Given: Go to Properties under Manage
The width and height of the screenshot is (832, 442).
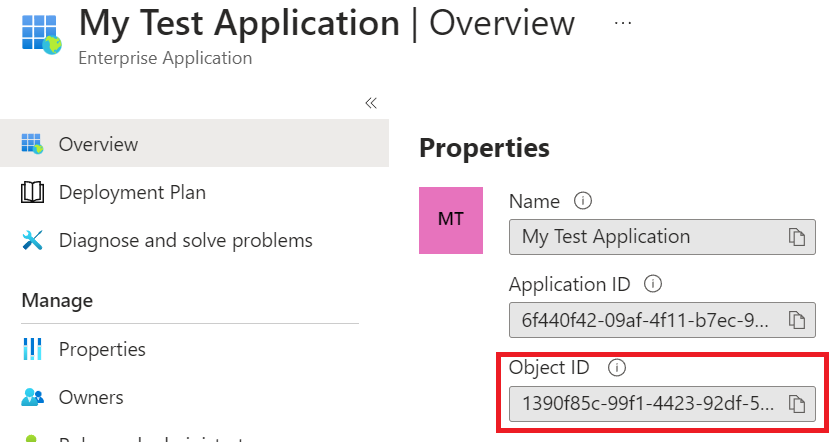Looking at the screenshot, I should 102,349.
